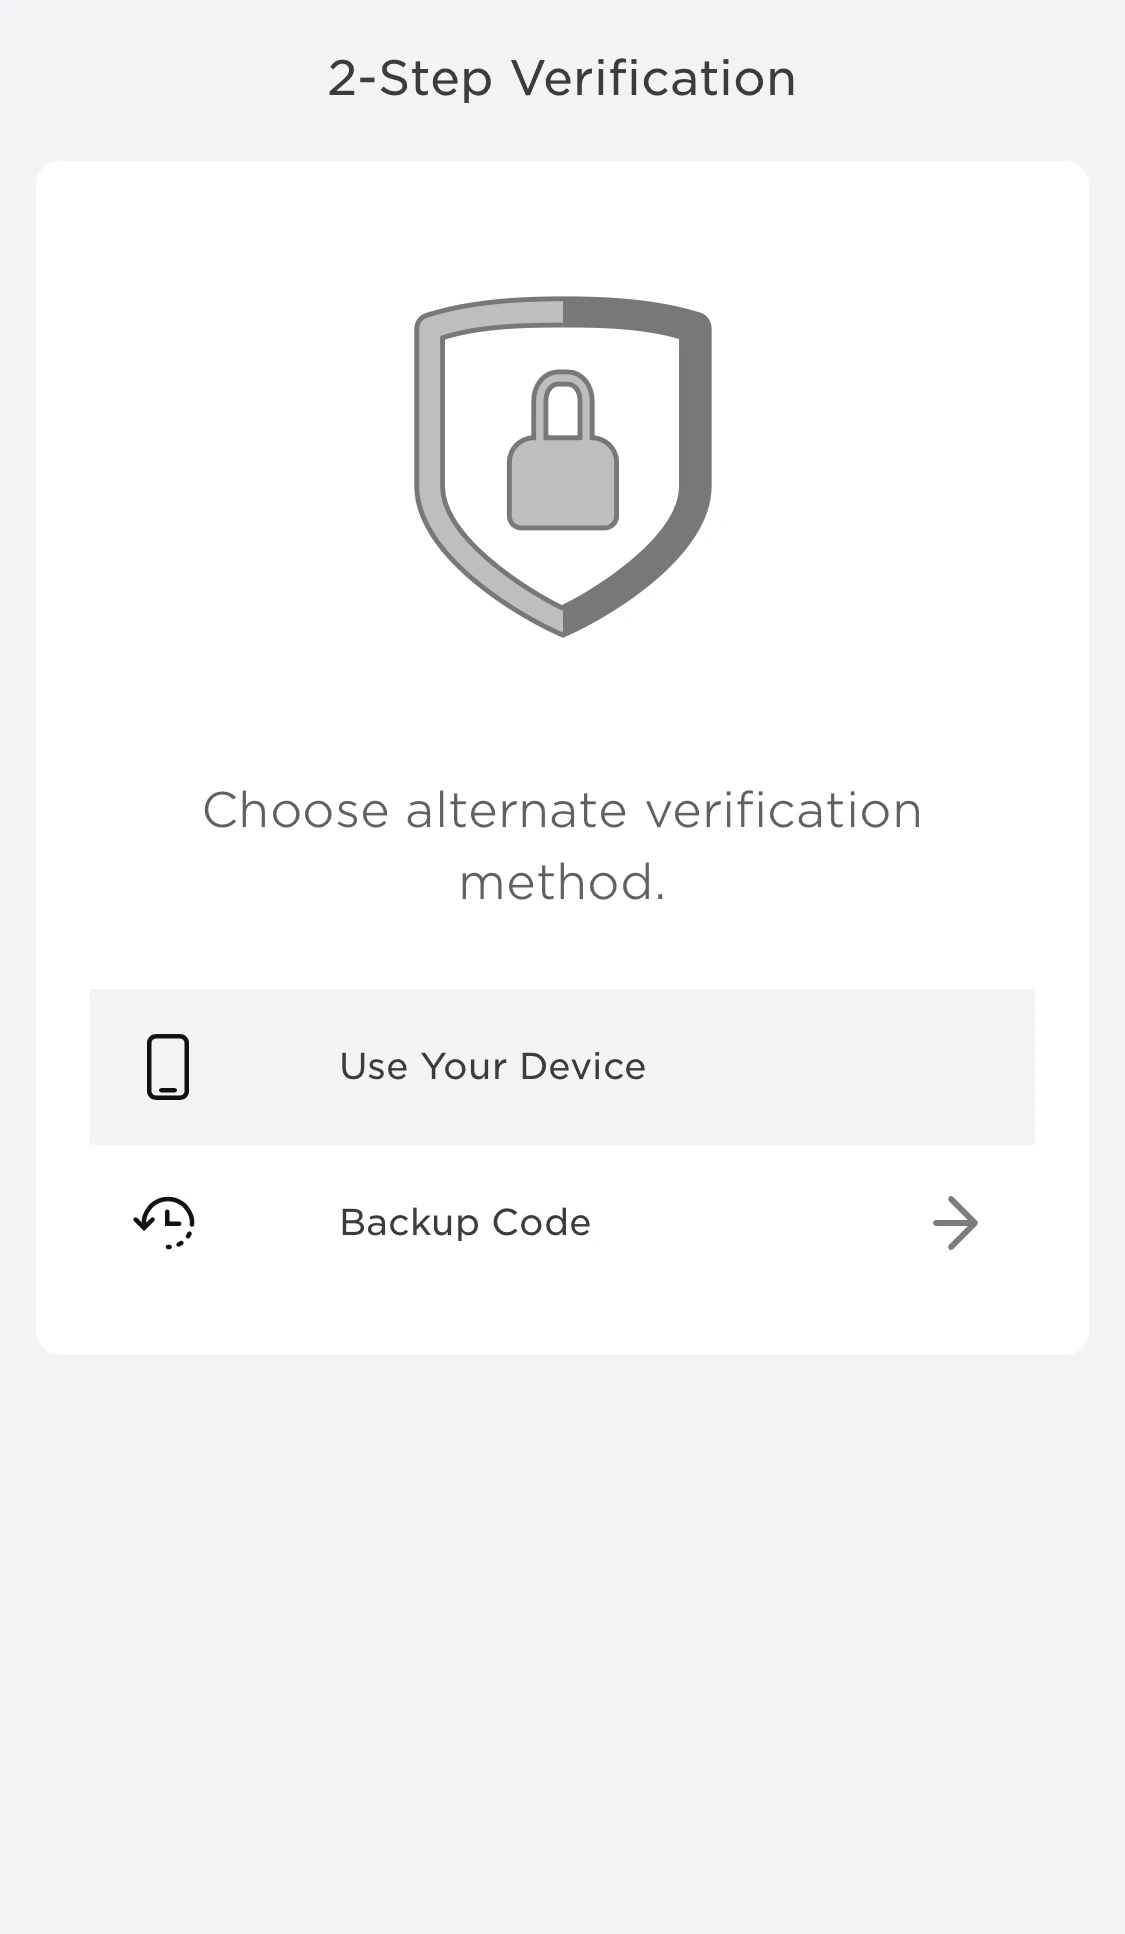Screen dimensions: 1125x1934
Task: Click the padlock body inside the shield
Action: point(563,485)
